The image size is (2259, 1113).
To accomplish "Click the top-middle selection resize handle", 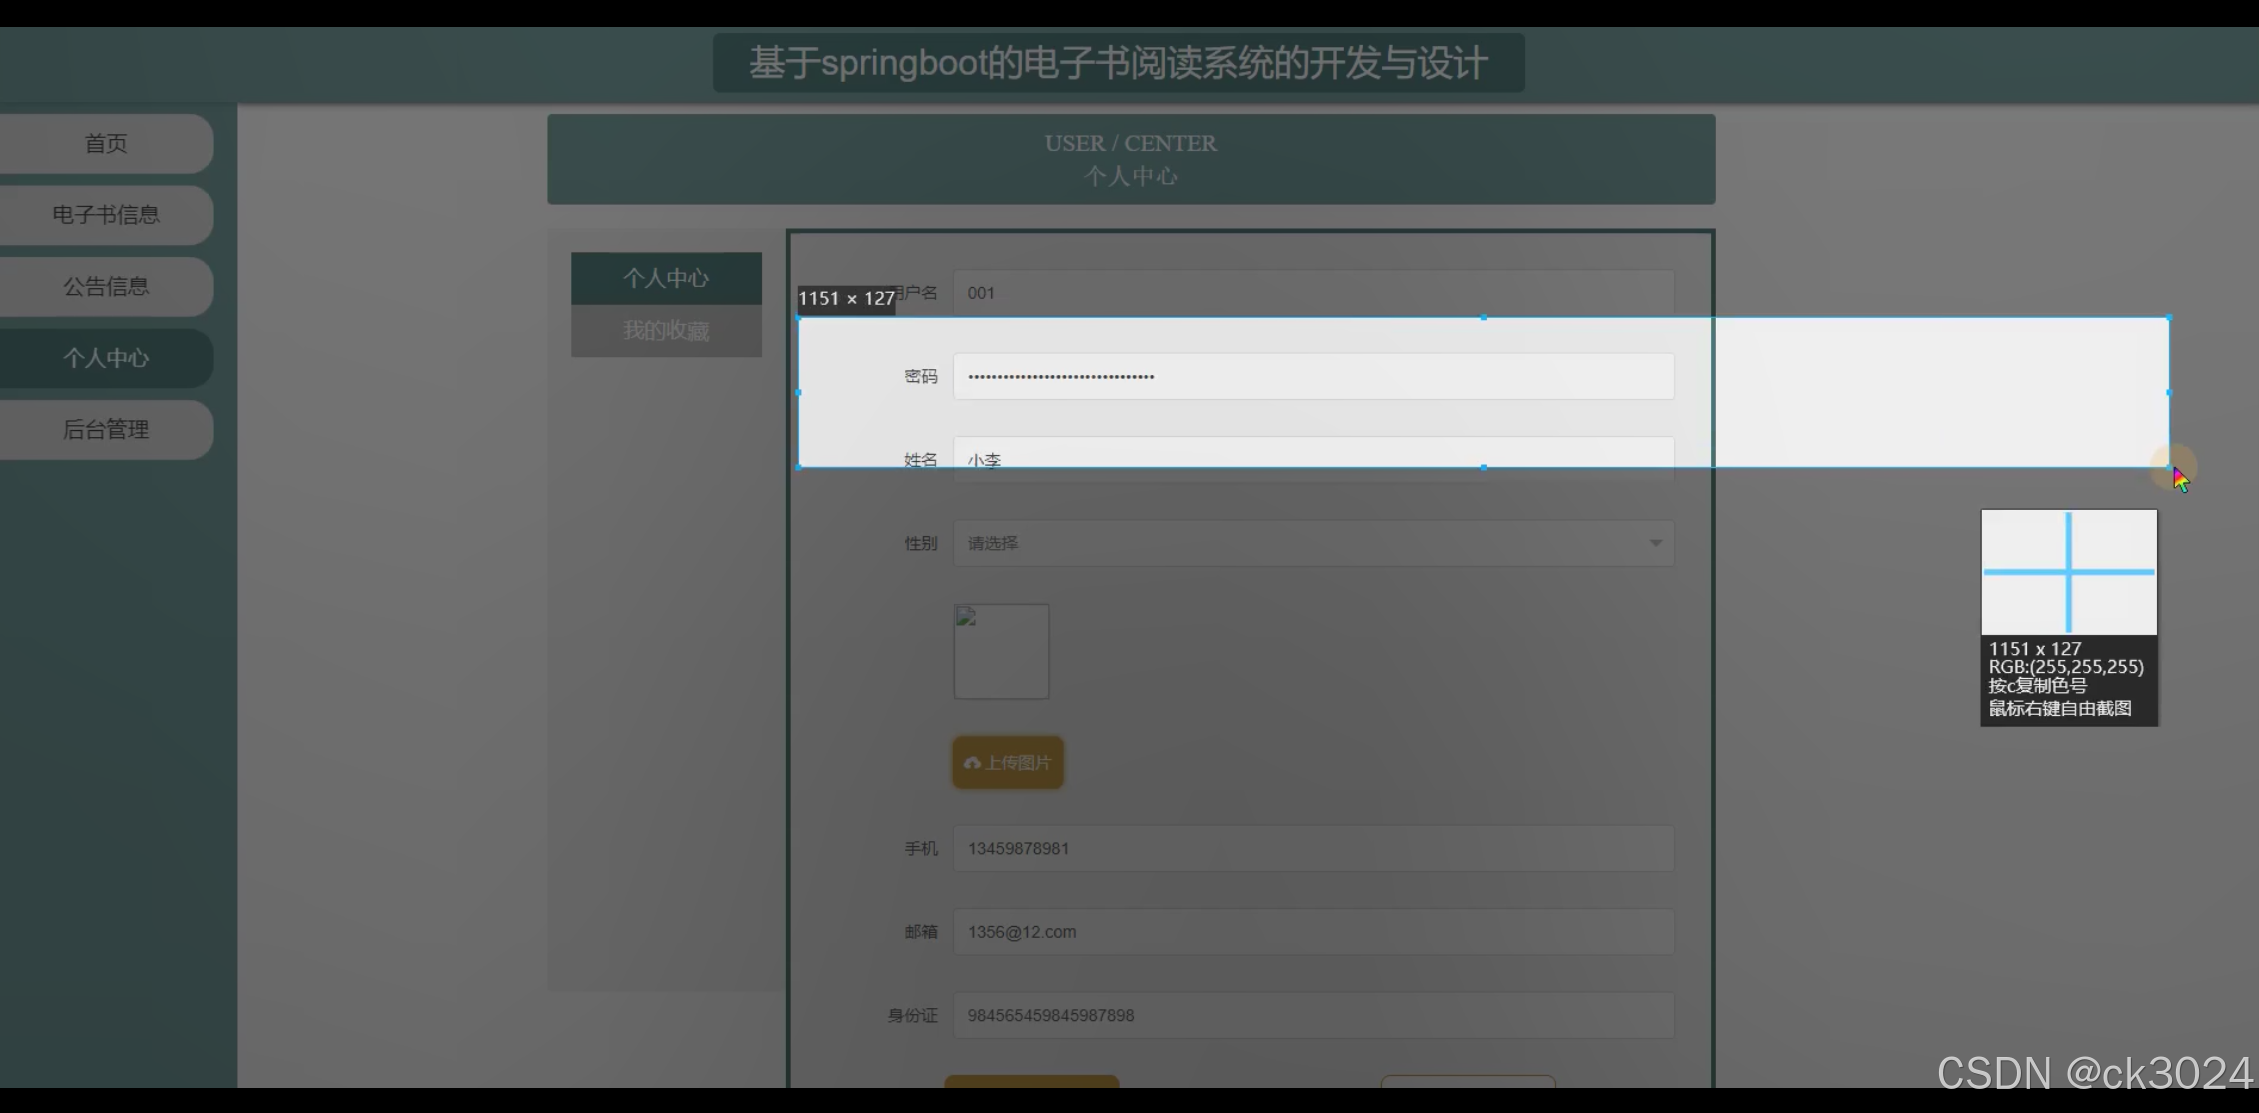I will point(1483,318).
